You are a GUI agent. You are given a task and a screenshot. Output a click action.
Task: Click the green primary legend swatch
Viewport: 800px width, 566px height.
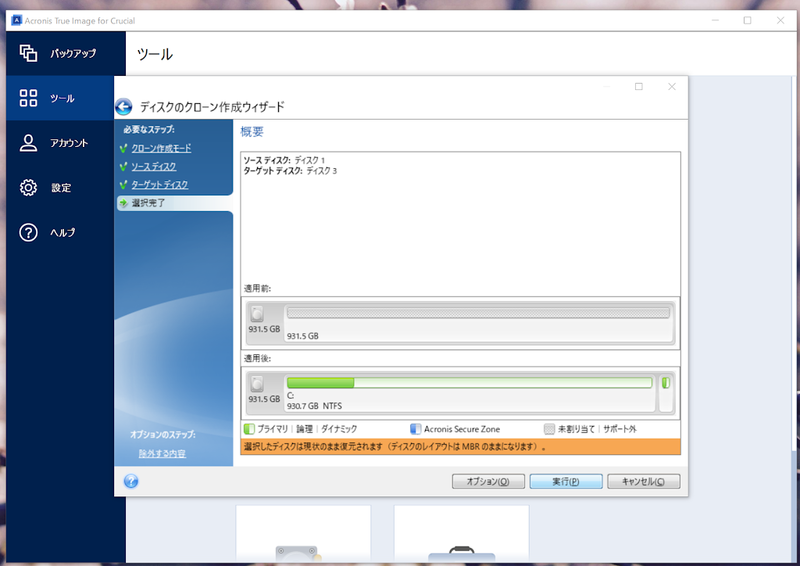(249, 429)
